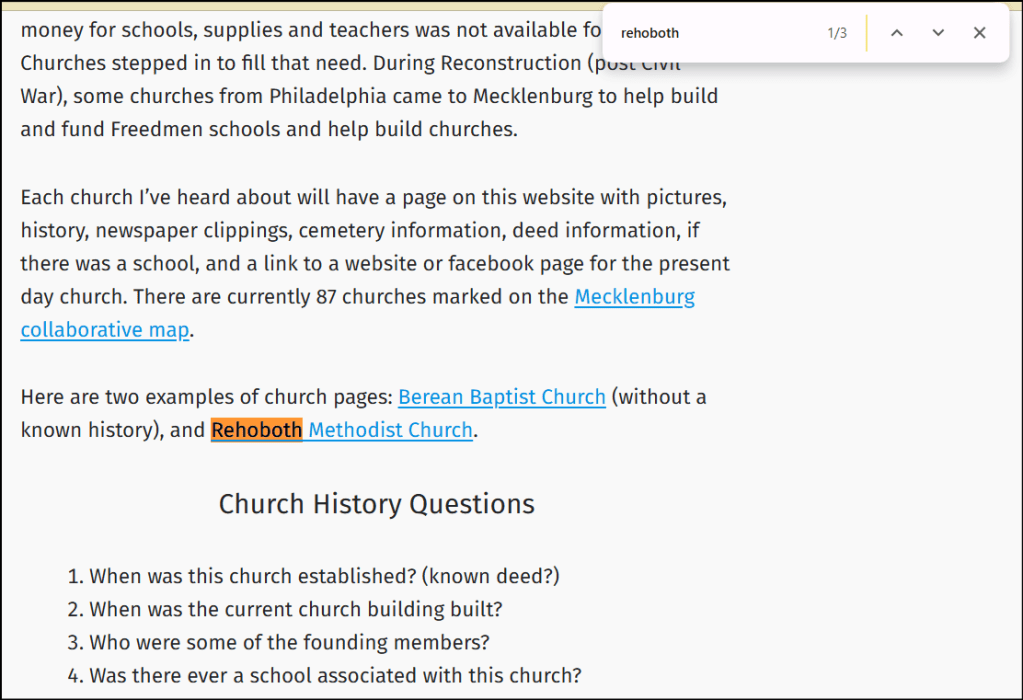Click question 2 about current church building
1023x700 pixels.
295,609
